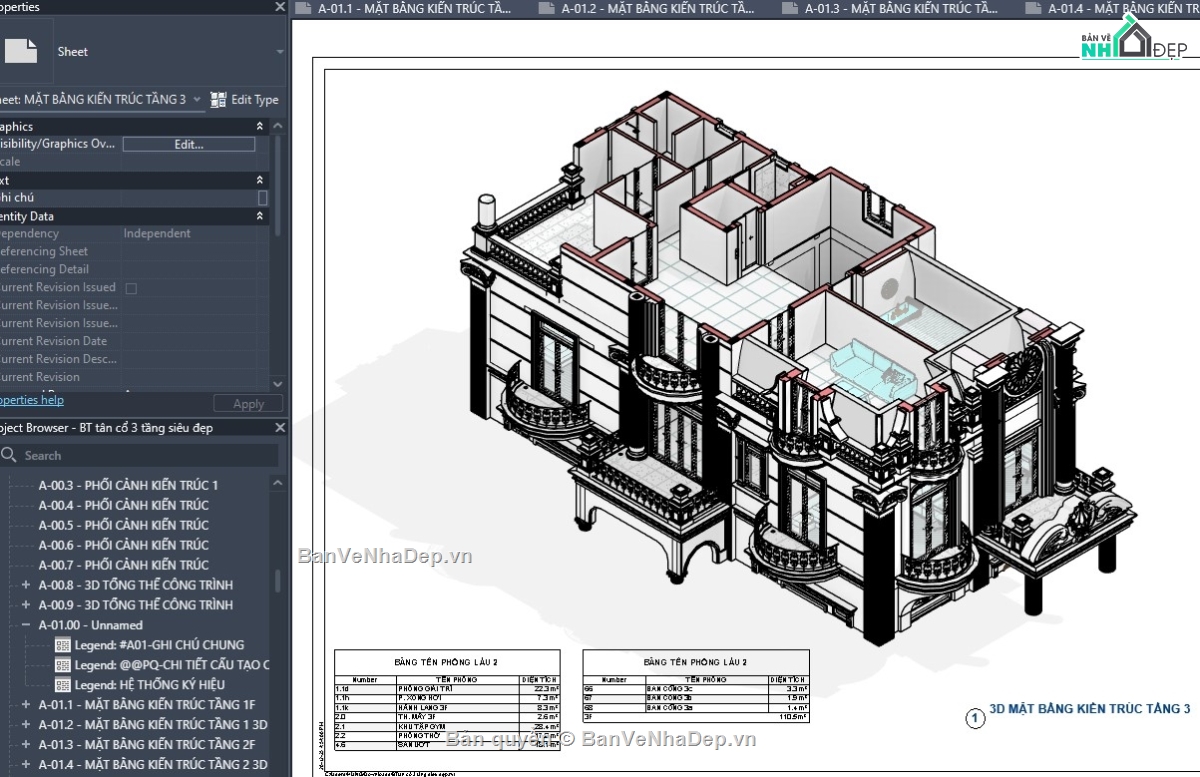The width and height of the screenshot is (1200, 777).
Task: Click the Current Revision Date property row
Action: point(135,342)
